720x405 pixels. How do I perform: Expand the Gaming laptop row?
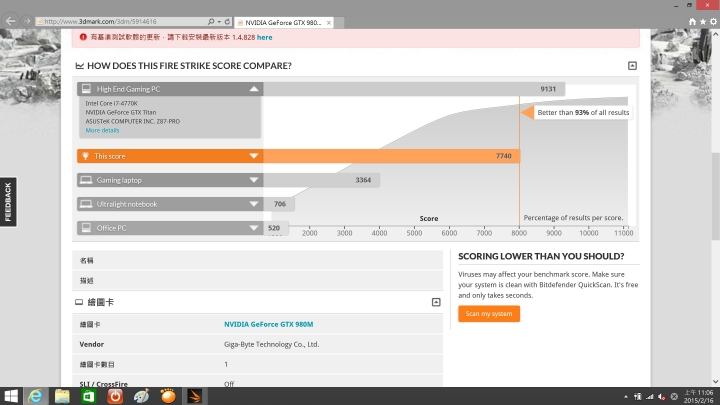[253, 180]
